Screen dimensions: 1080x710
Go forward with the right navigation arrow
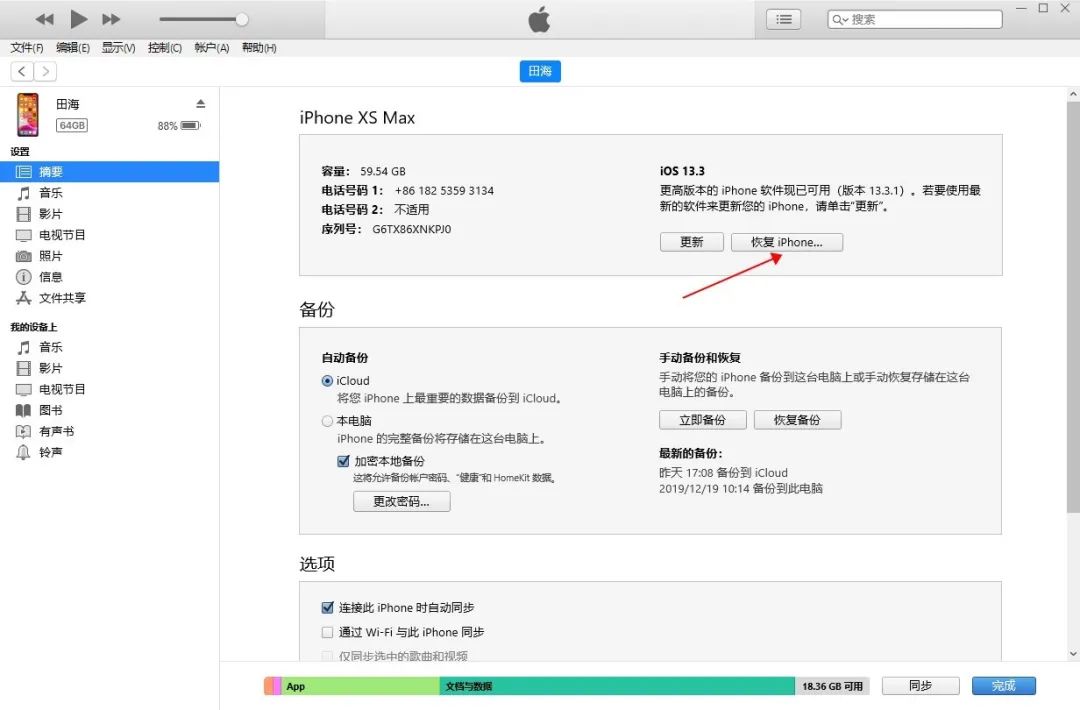tap(45, 71)
